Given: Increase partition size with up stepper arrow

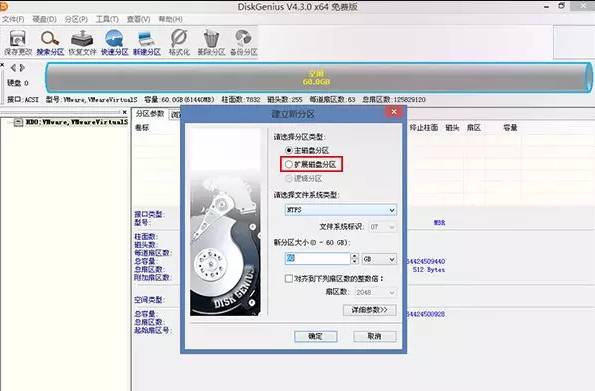Looking at the screenshot, I should coord(355,256).
